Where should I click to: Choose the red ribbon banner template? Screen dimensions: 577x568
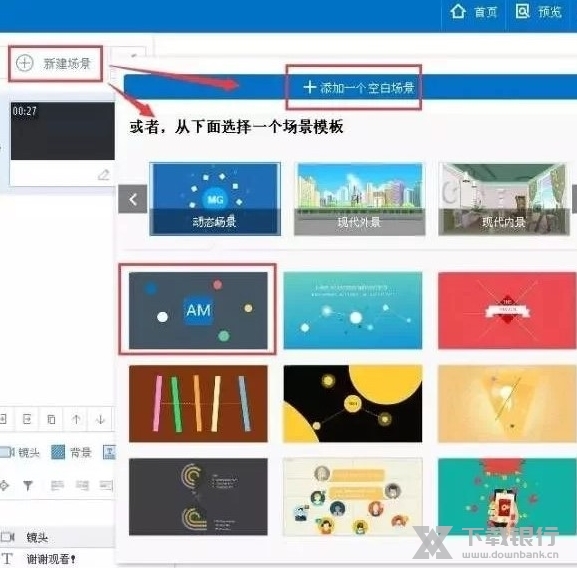point(507,310)
